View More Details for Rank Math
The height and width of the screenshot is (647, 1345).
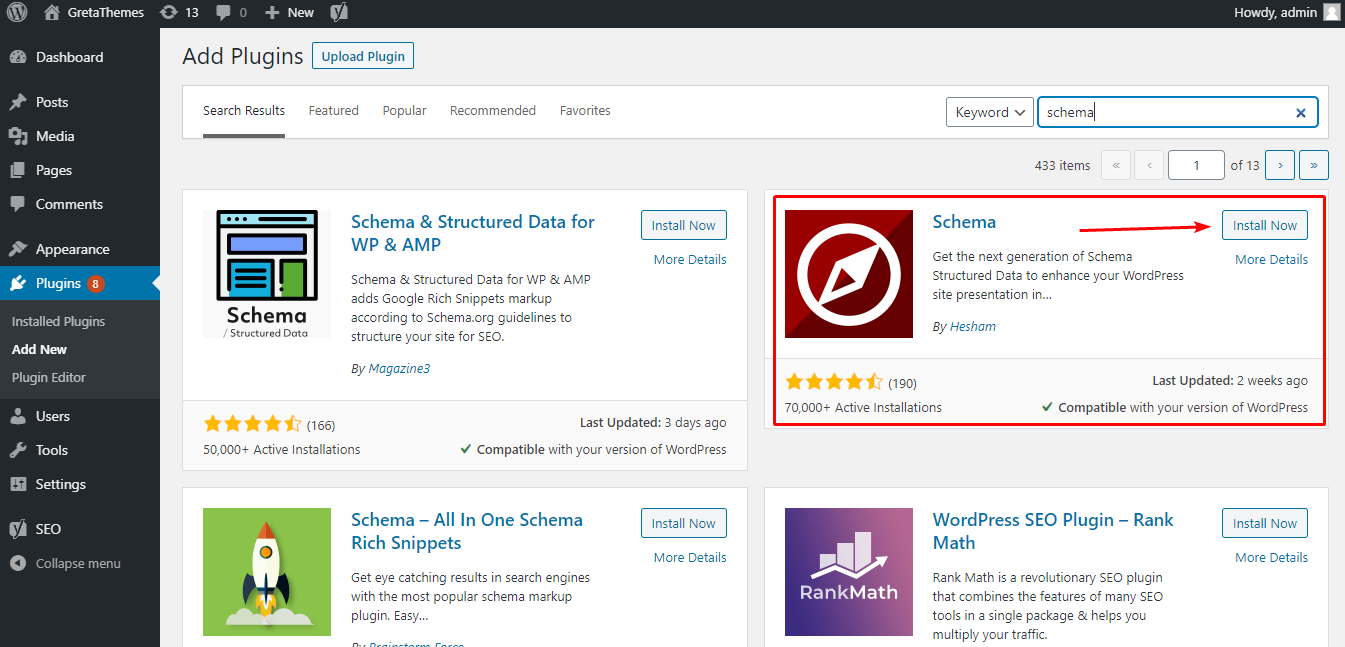pos(1270,557)
